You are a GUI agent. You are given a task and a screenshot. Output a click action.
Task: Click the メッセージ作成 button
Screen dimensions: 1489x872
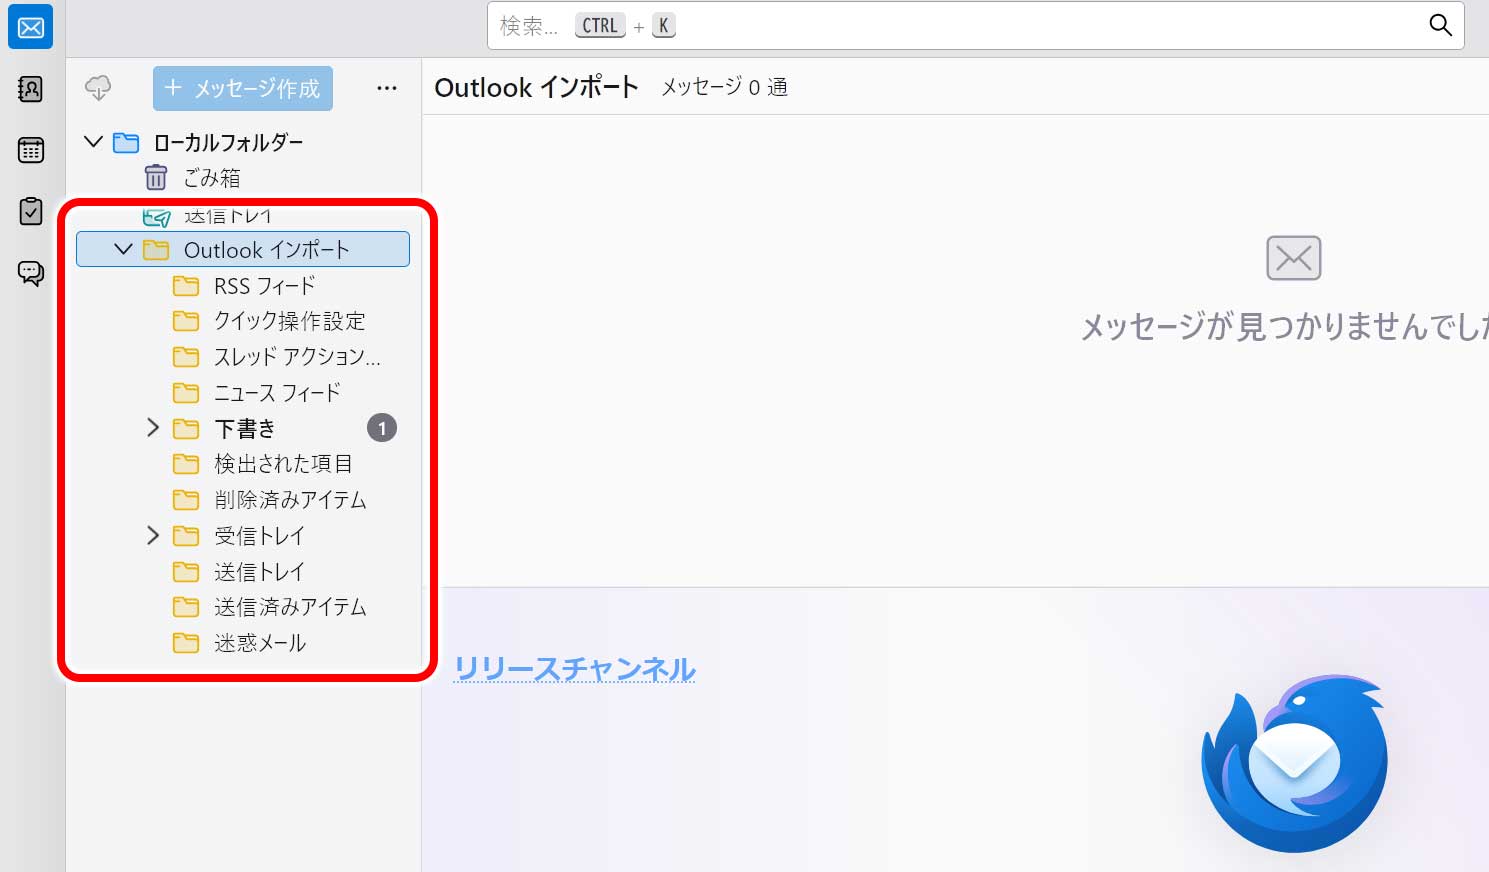click(x=243, y=88)
